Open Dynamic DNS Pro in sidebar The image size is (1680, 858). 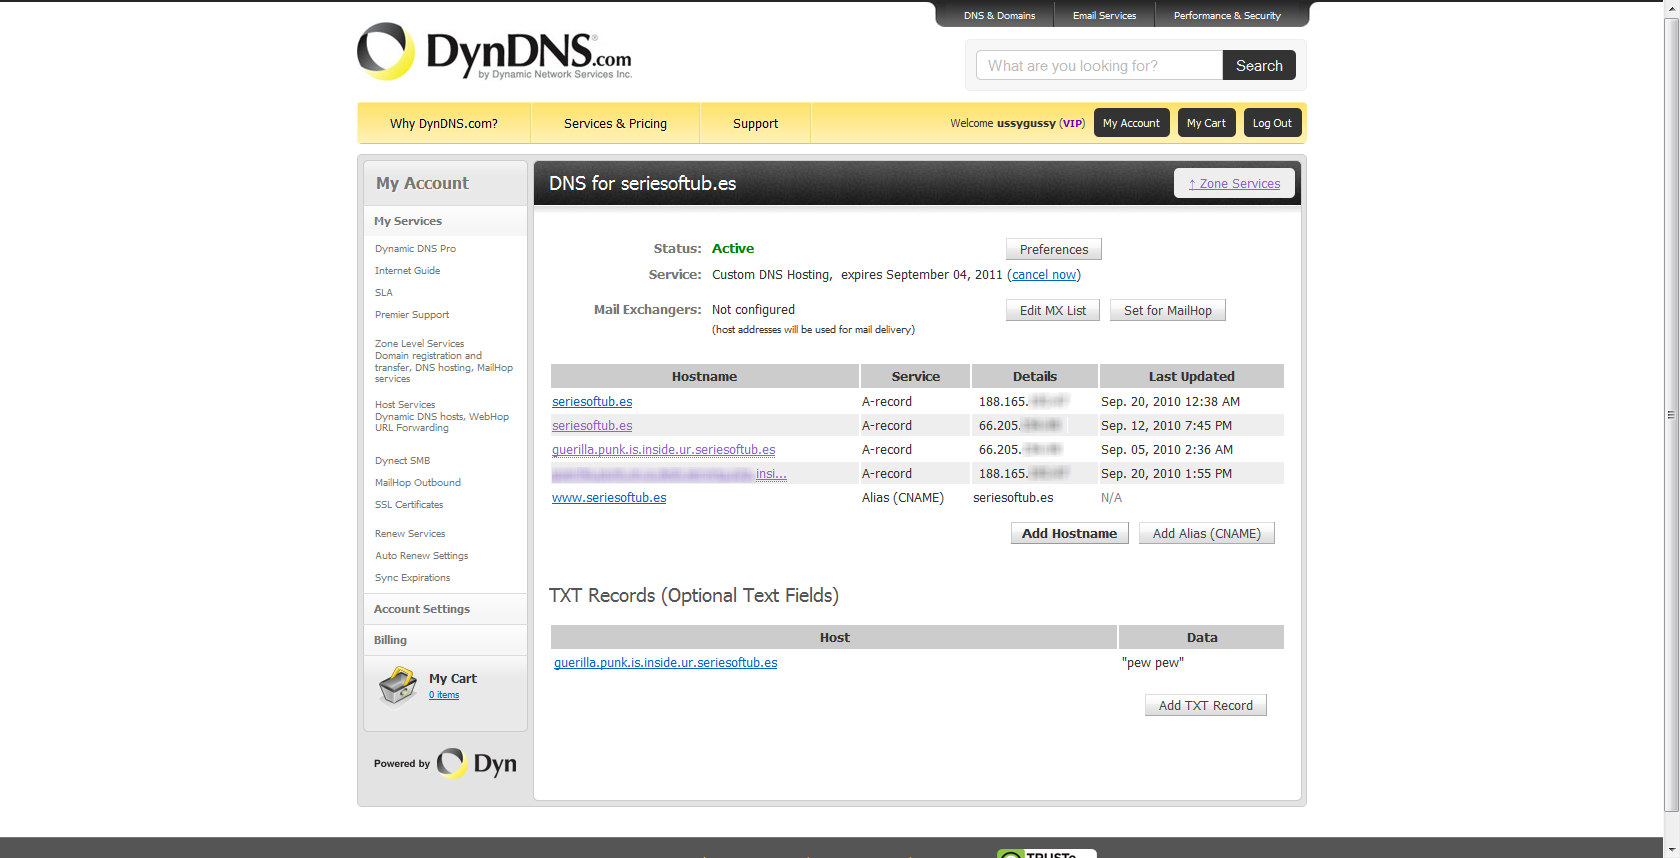(x=415, y=248)
